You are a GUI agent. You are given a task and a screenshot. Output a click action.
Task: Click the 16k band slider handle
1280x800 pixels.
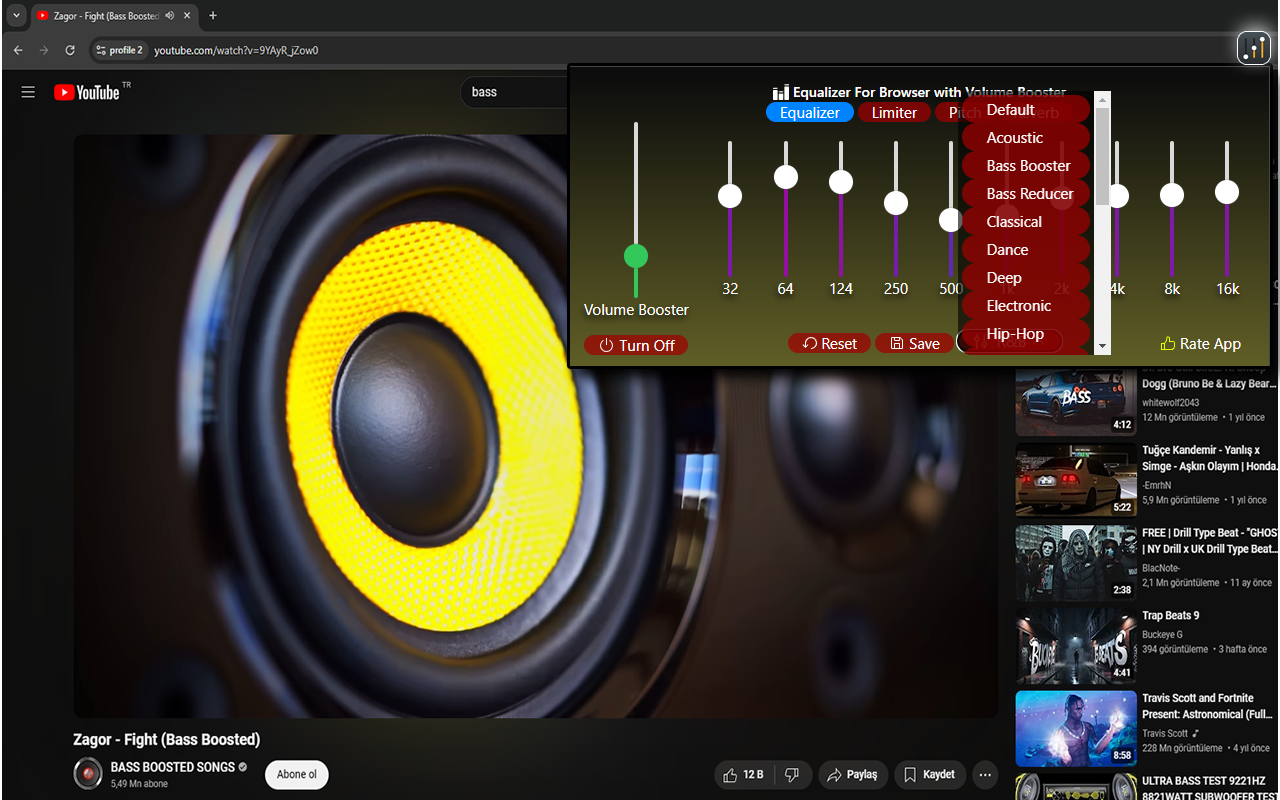(x=1227, y=192)
